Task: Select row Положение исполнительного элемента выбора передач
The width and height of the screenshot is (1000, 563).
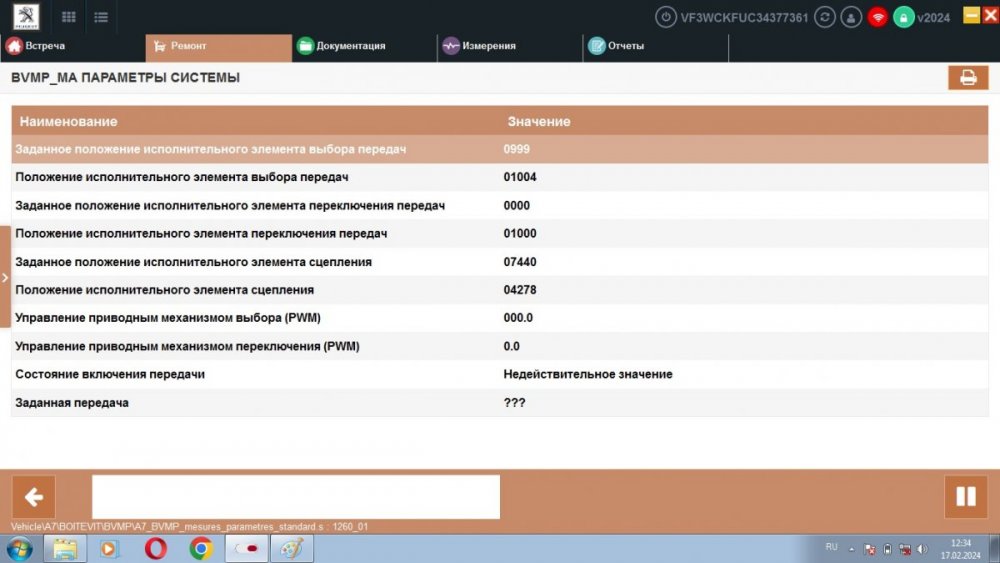Action: (x=500, y=177)
